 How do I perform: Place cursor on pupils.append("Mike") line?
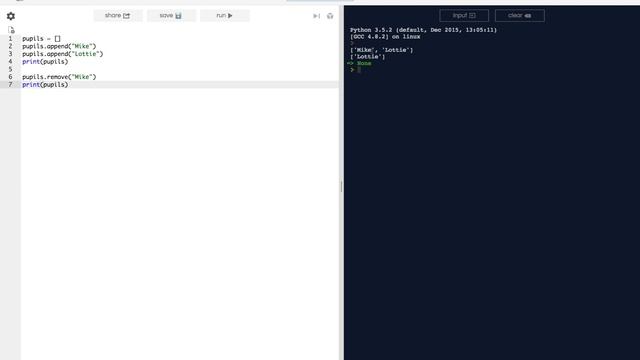(x=59, y=46)
